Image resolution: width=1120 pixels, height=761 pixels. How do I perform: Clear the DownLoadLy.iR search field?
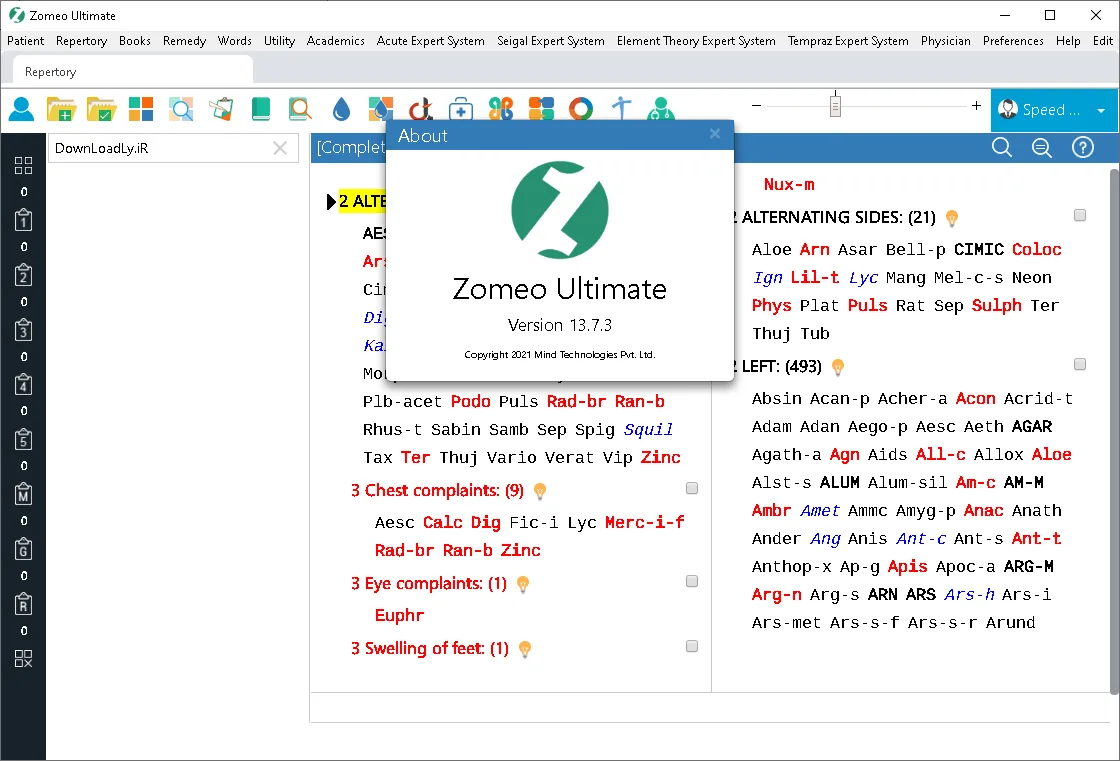tap(280, 148)
